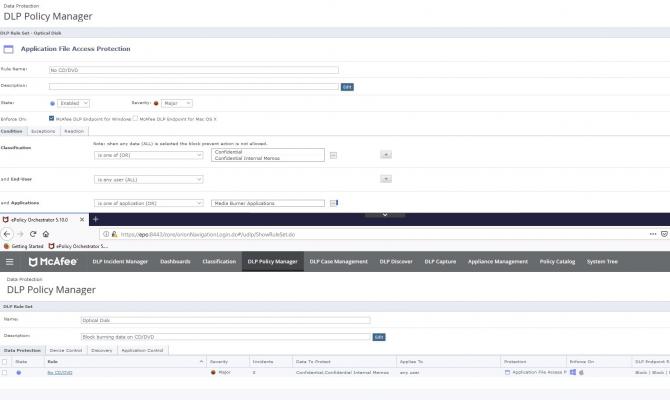Click the Major severity indicator dot
Image resolution: width=670 pixels, height=400 pixels.
click(x=156, y=103)
